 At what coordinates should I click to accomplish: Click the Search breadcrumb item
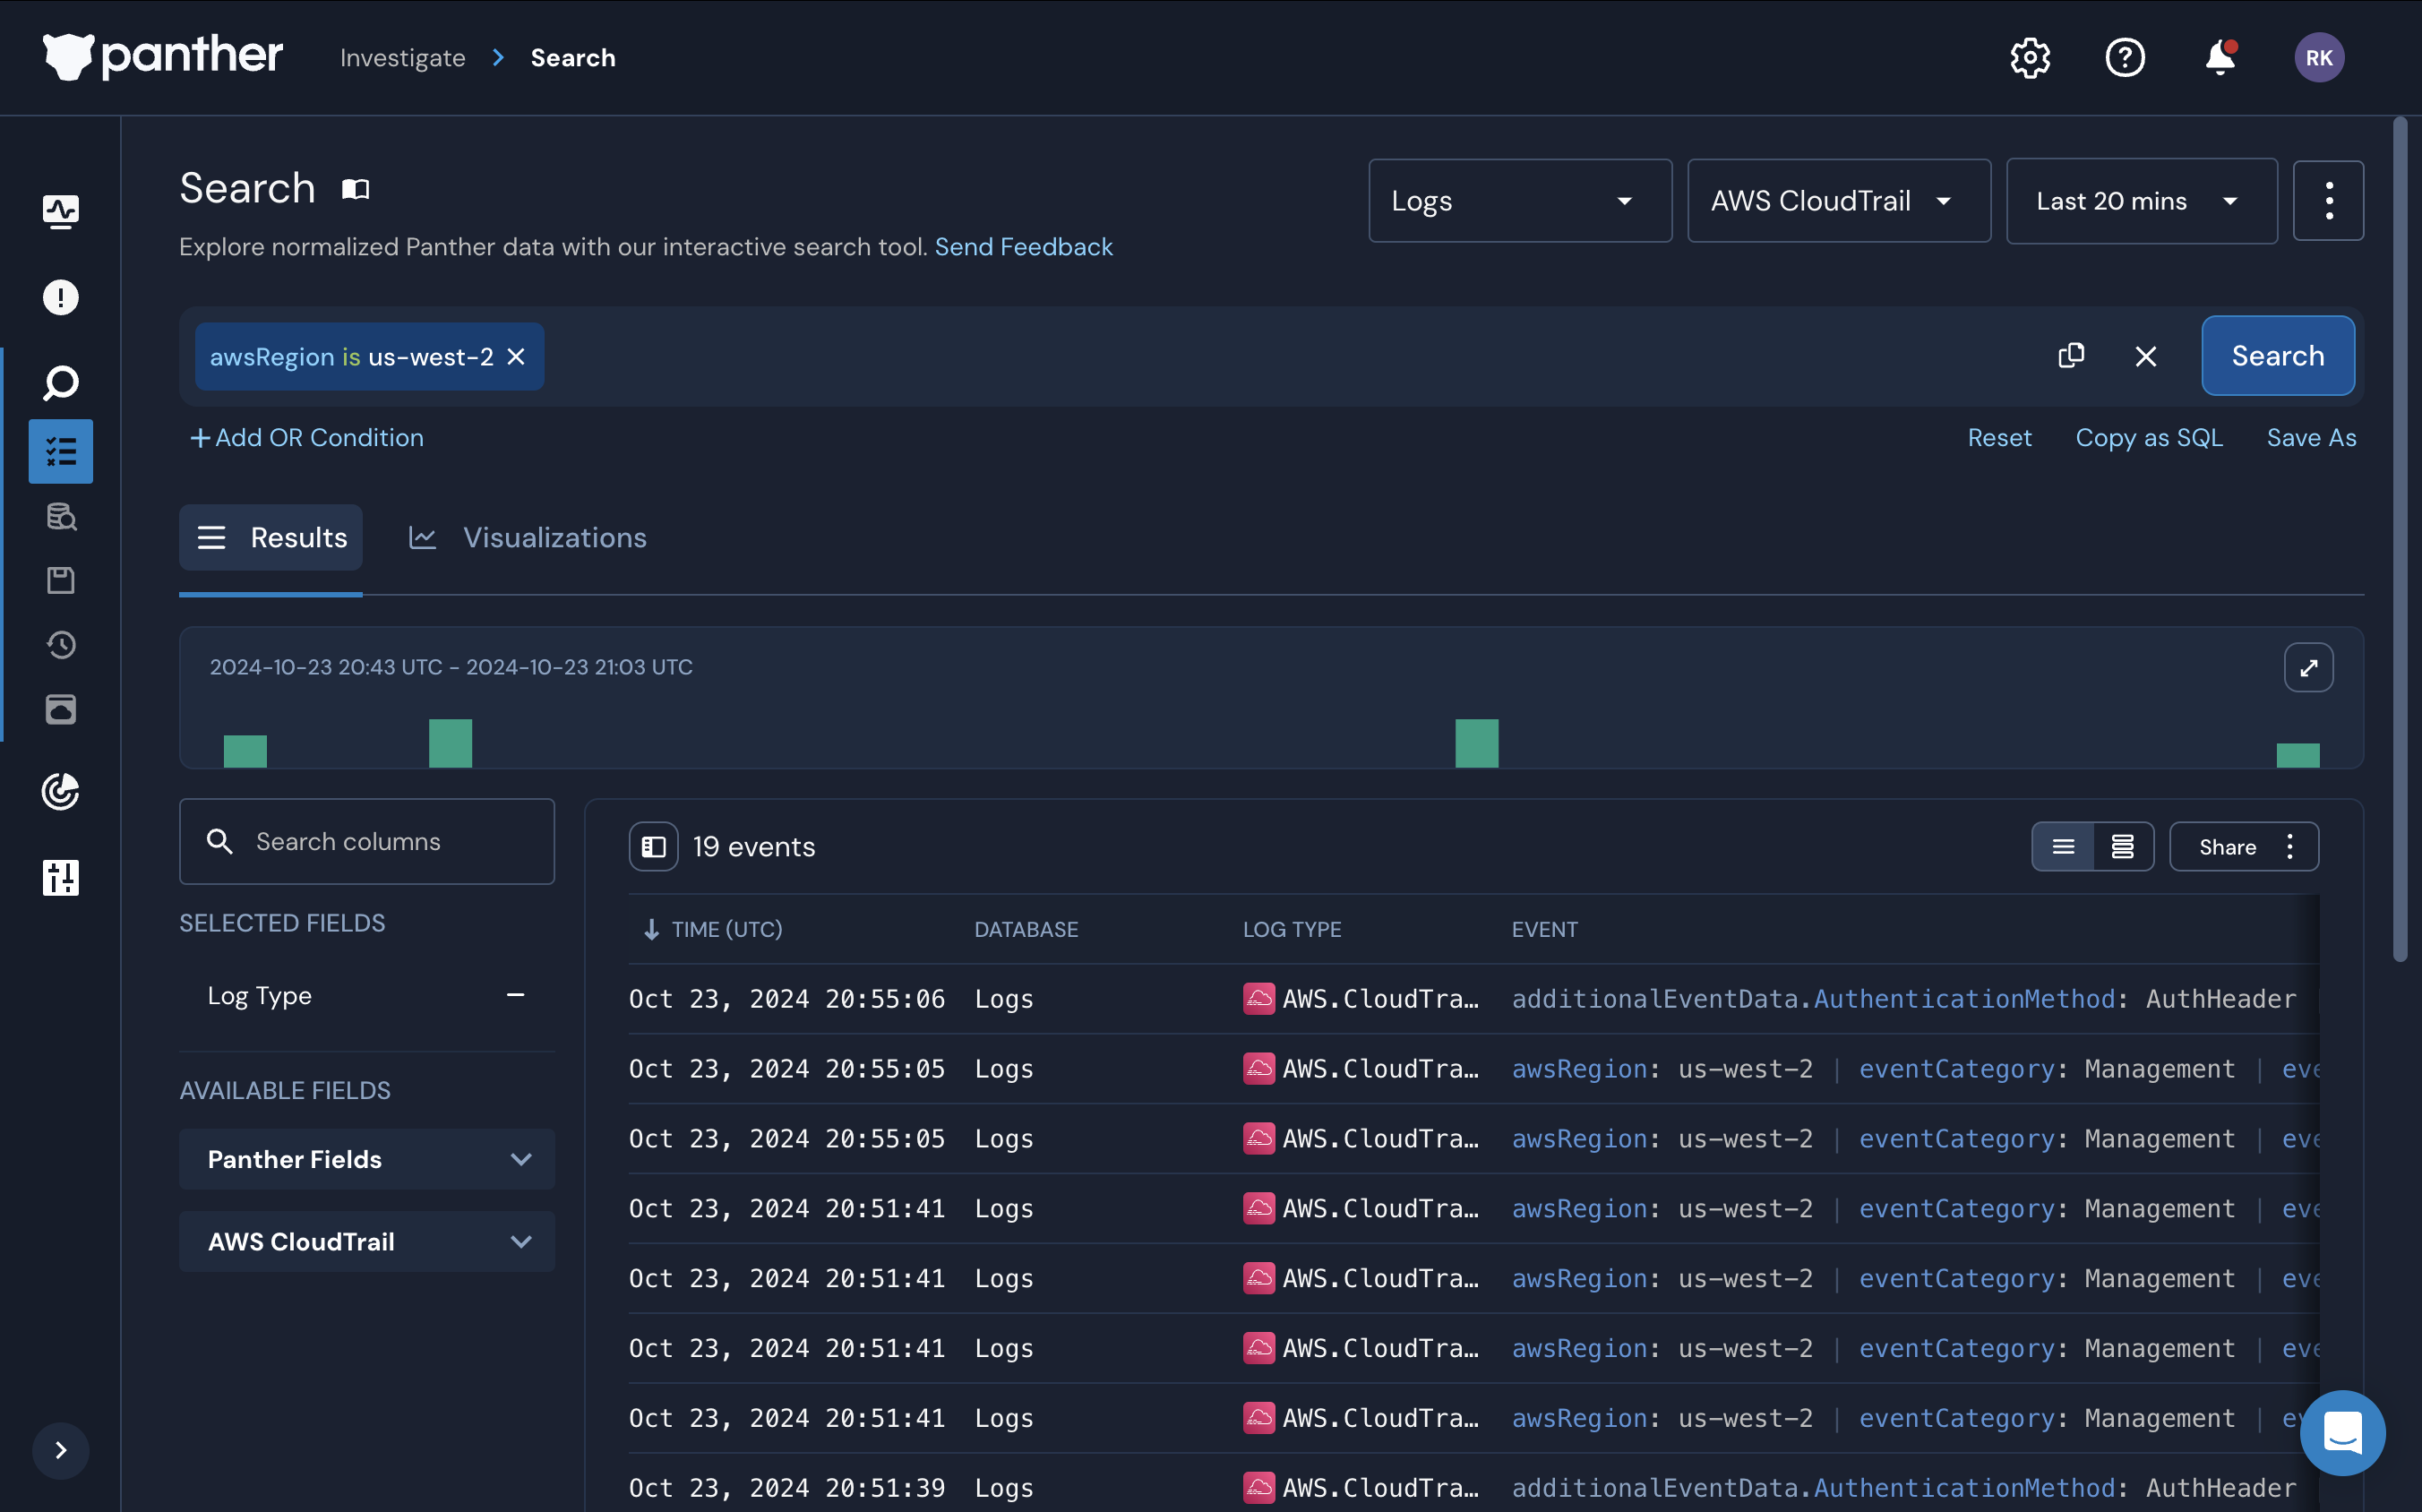573,58
